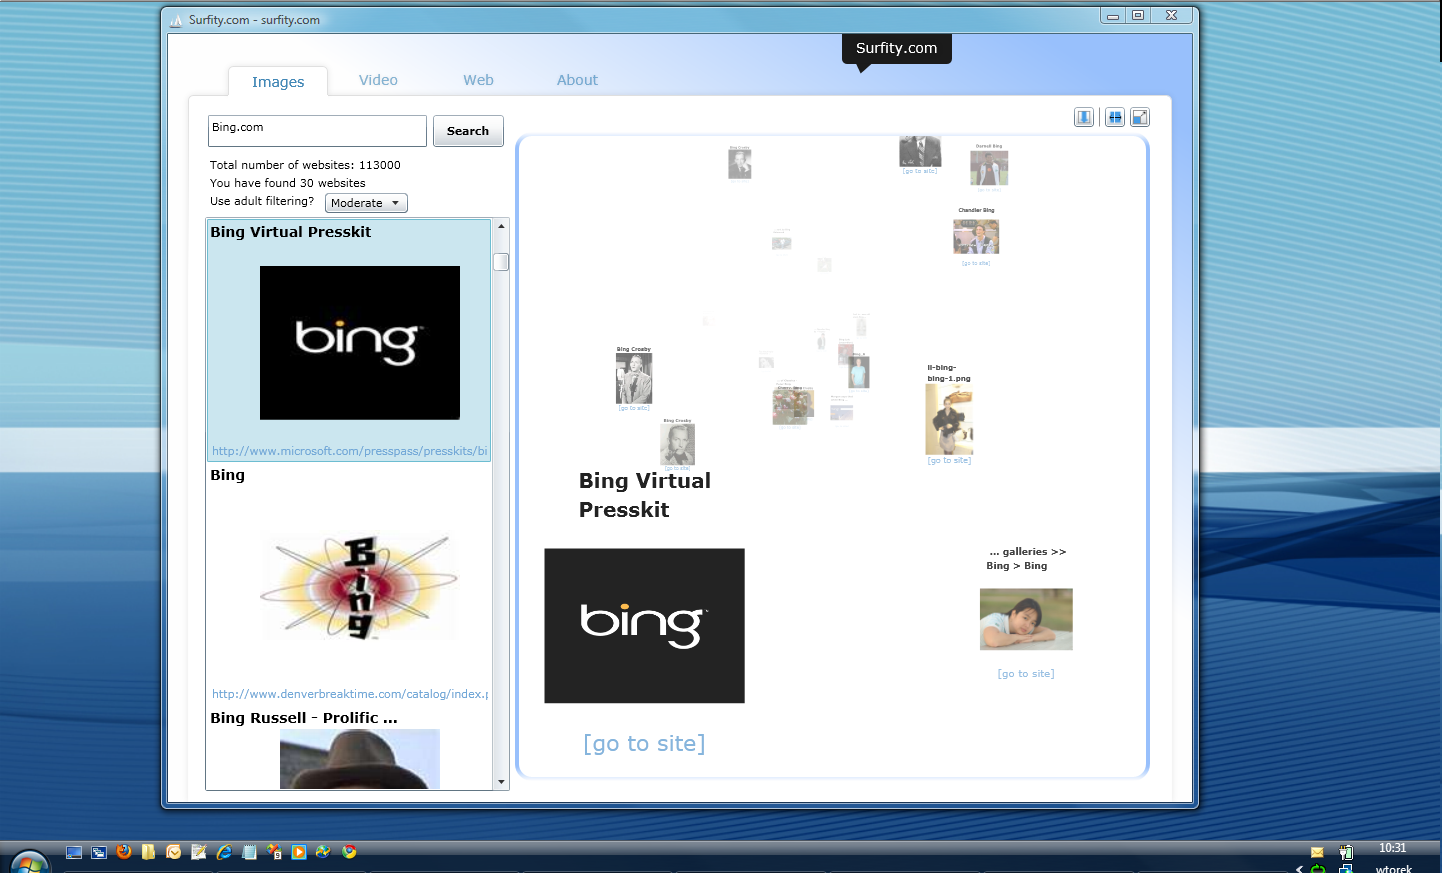
Task: Click the large bing logo in preview canvas
Action: pyautogui.click(x=644, y=626)
